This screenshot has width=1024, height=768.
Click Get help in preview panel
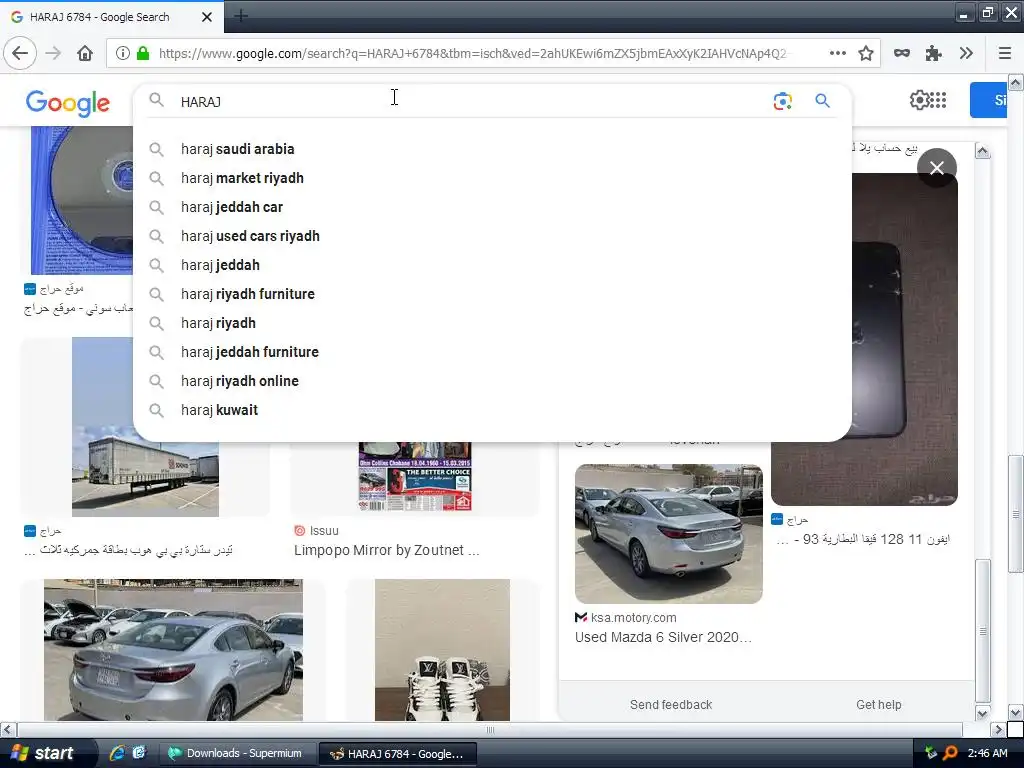click(878, 705)
